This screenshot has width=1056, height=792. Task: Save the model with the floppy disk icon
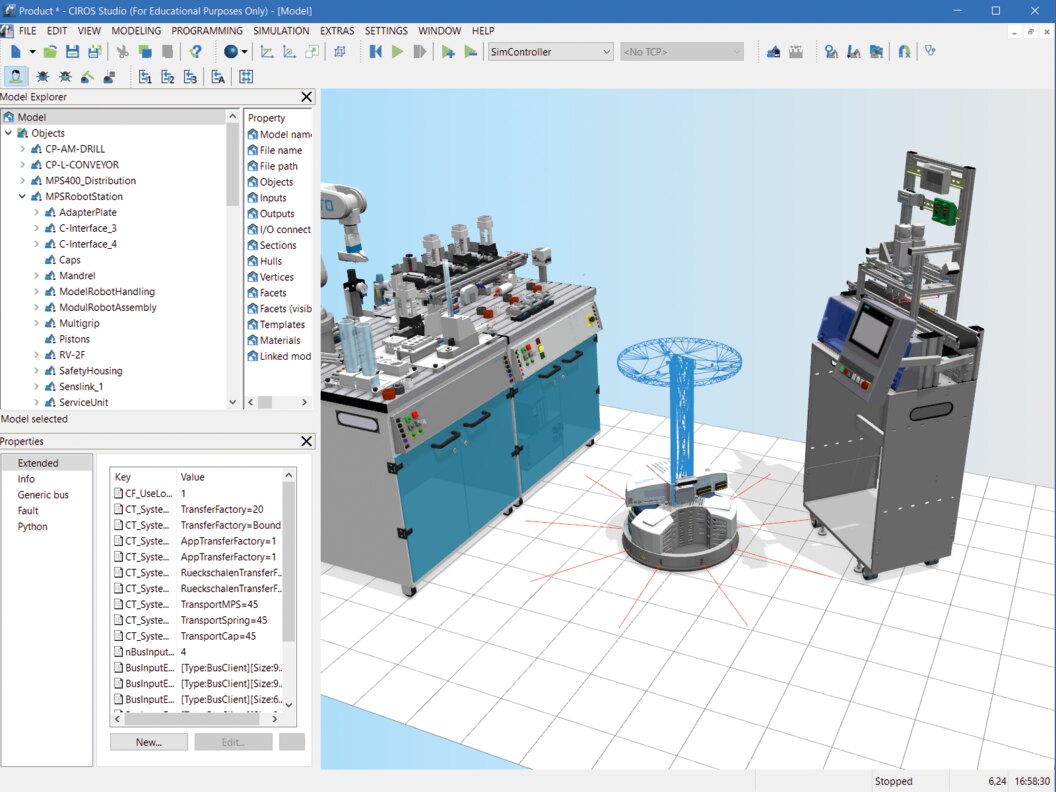(72, 52)
